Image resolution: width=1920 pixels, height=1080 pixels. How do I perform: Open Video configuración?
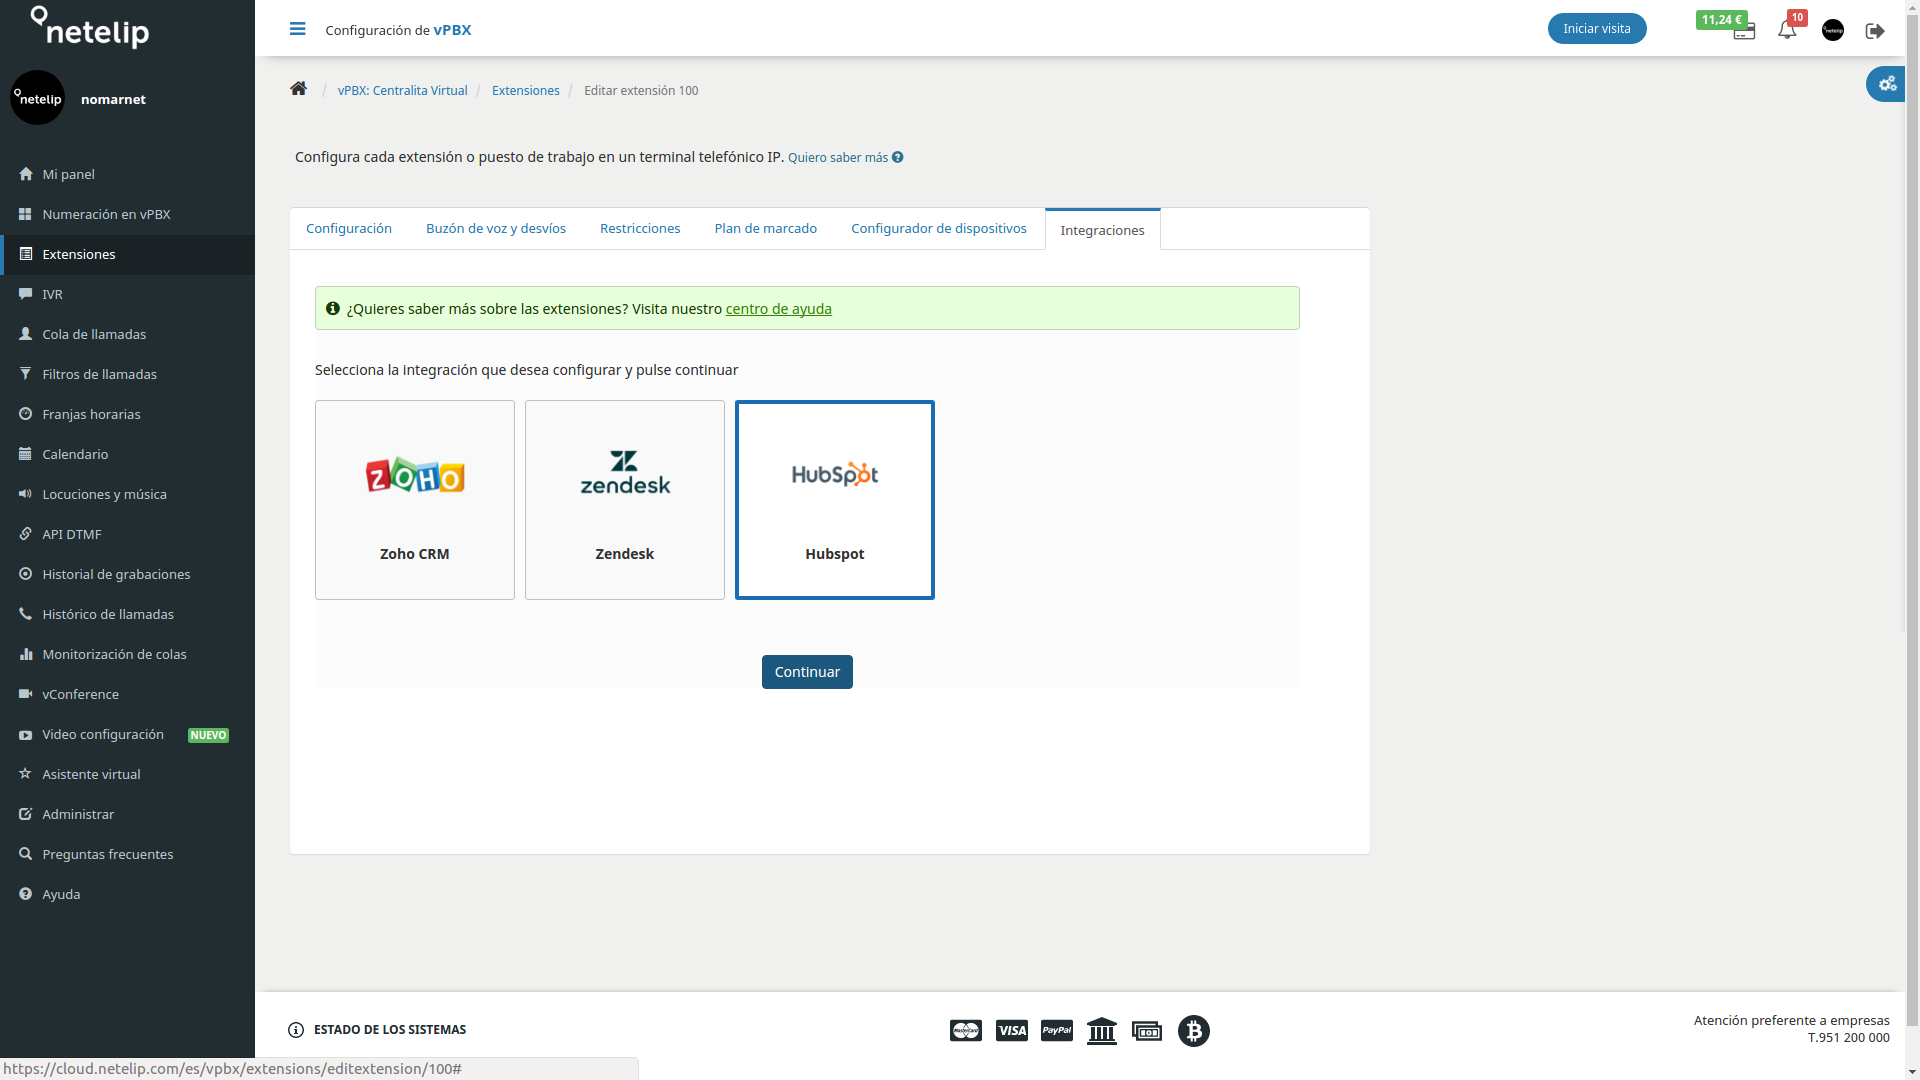pos(128,734)
